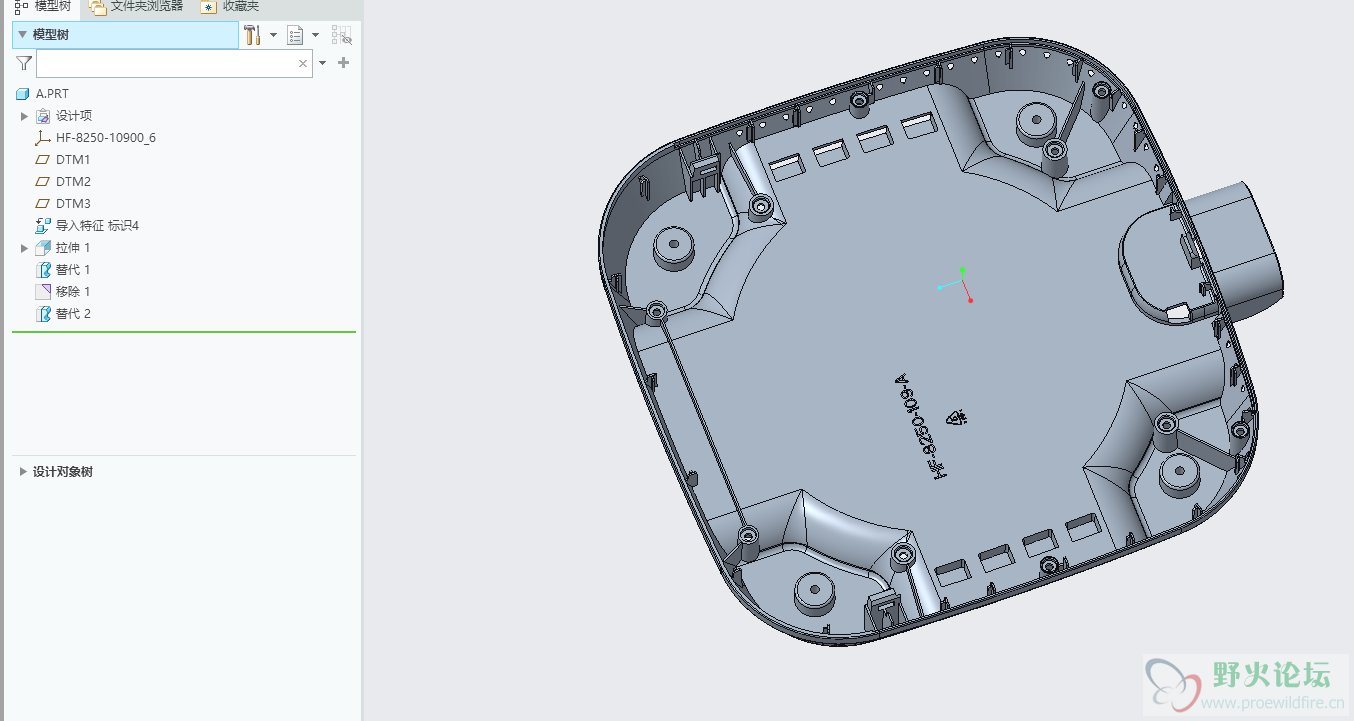Click the 移除 1 remove feature icon

[43, 292]
